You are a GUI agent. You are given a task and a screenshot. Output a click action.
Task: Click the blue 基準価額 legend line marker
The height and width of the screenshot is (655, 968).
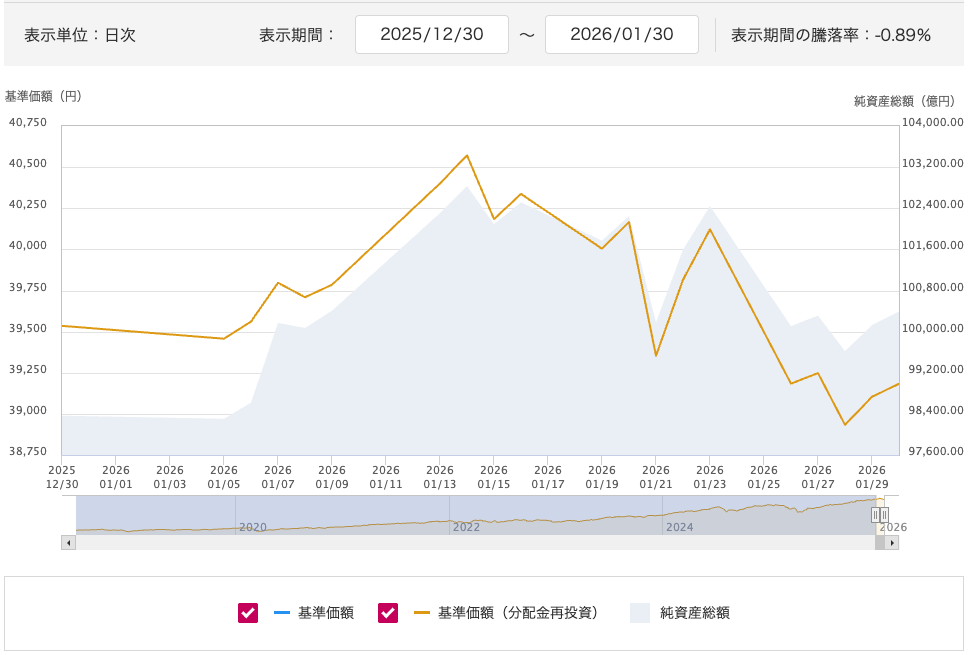(281, 613)
